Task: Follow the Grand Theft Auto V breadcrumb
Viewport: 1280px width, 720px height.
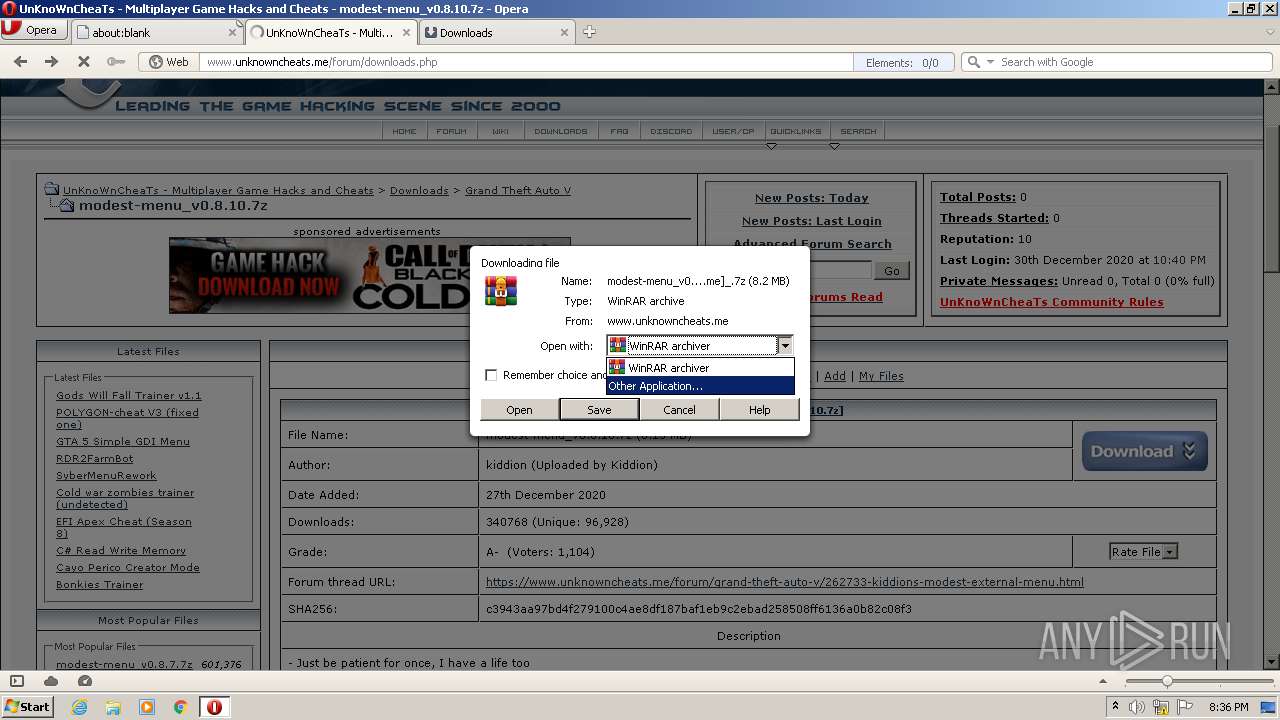Action: [518, 190]
